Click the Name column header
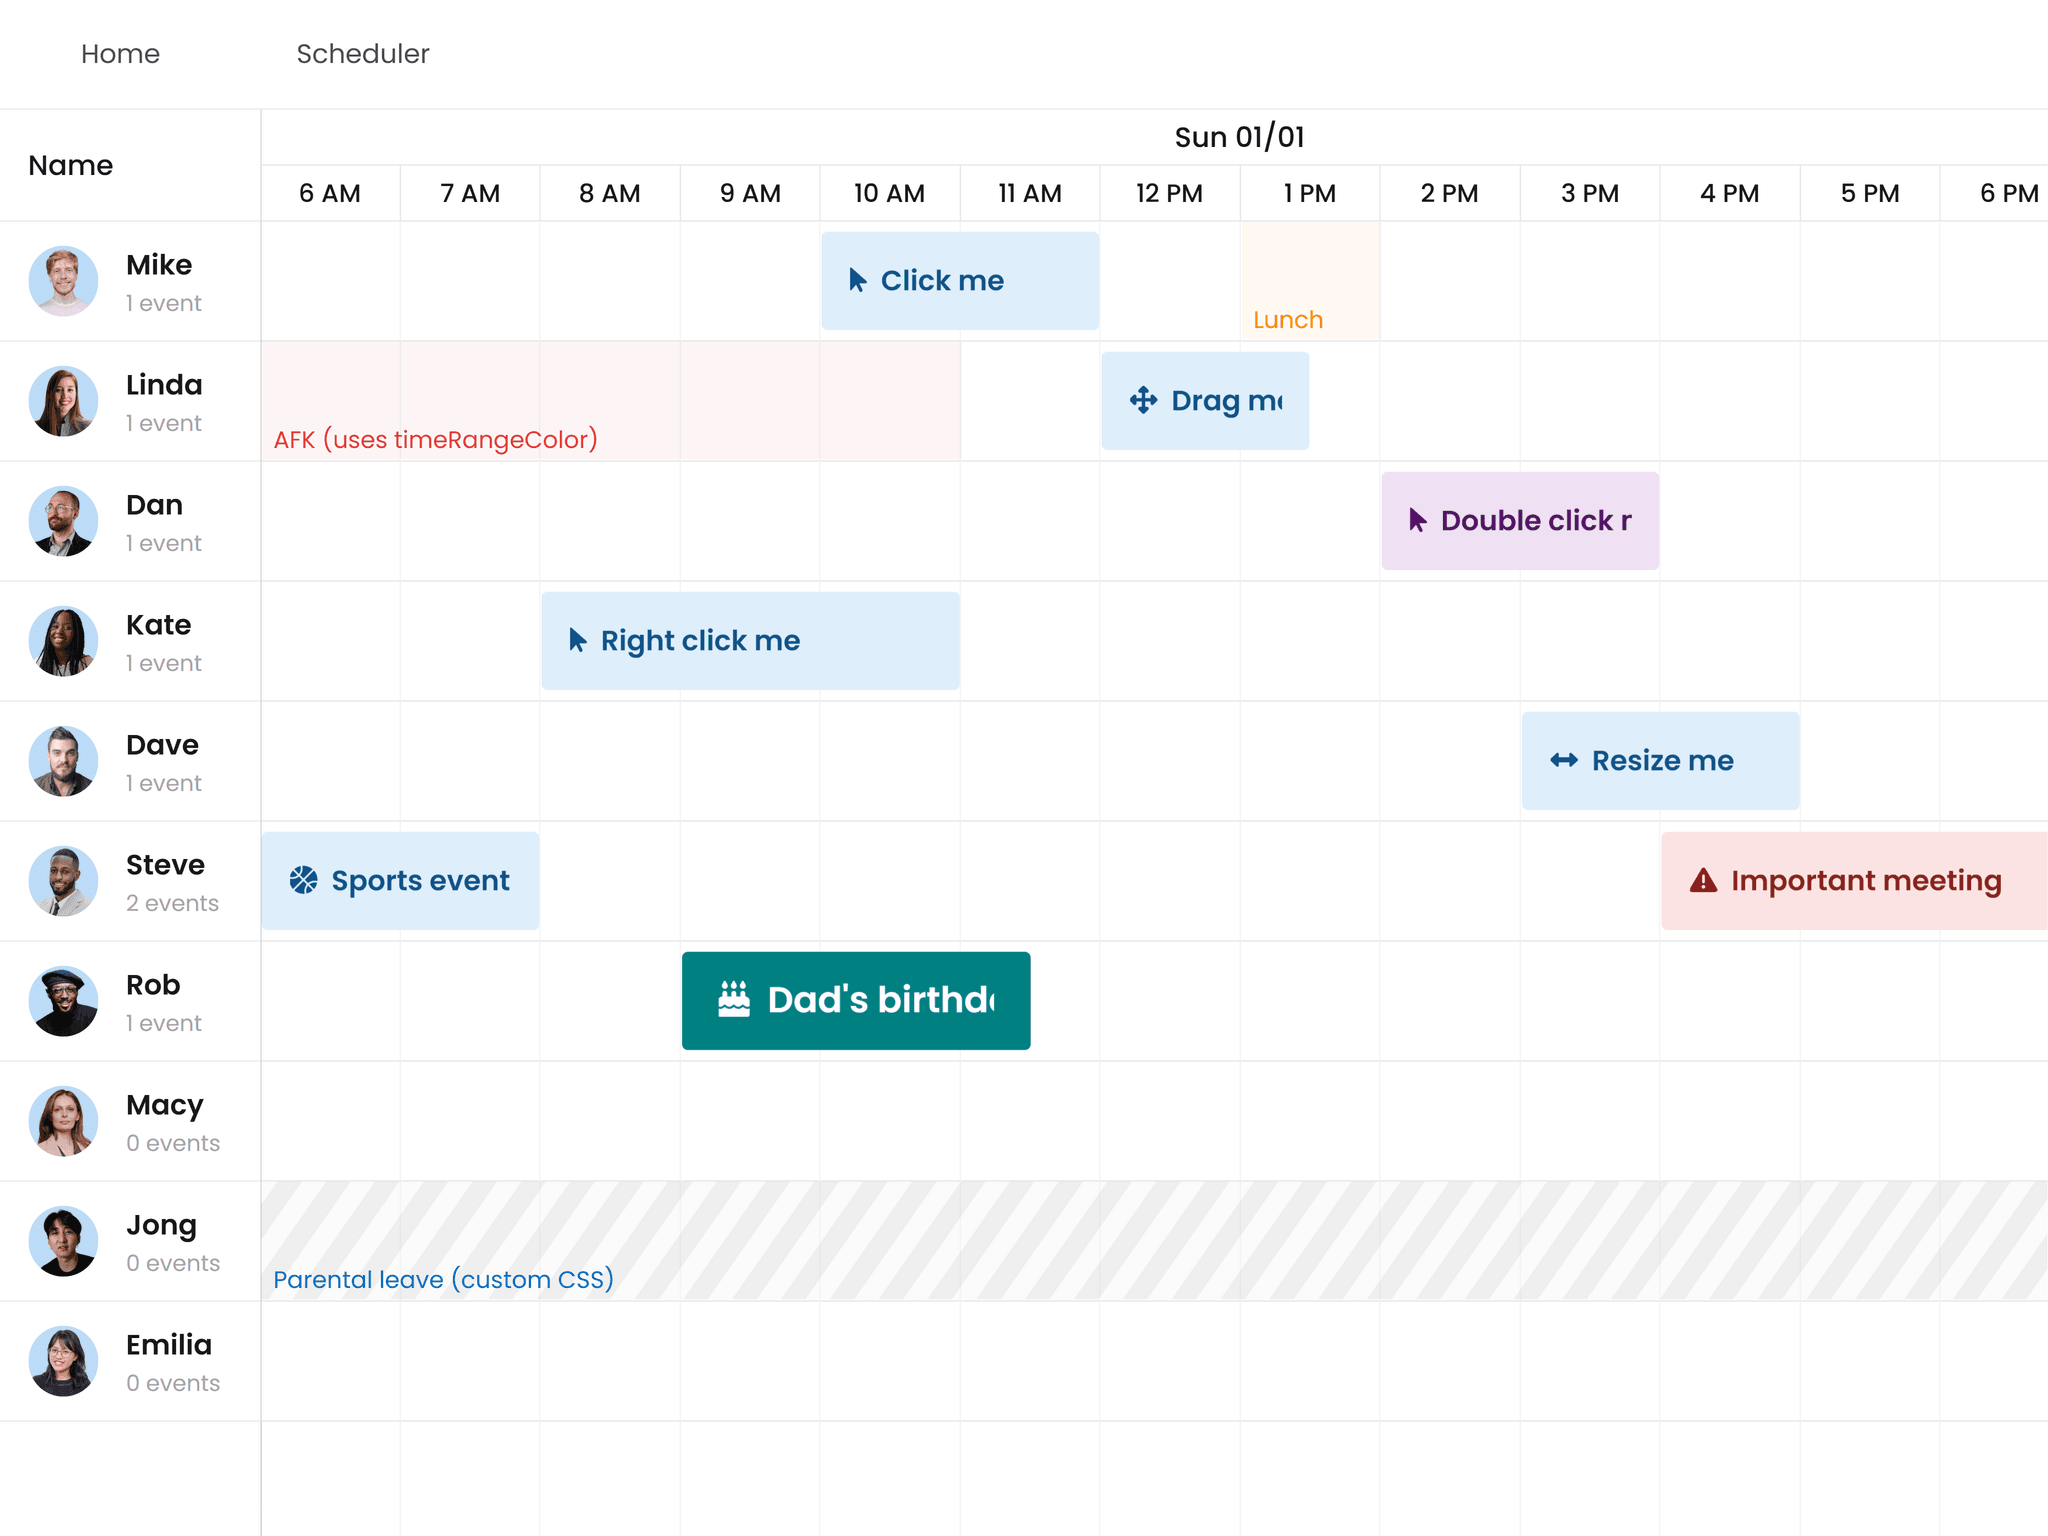 70,165
